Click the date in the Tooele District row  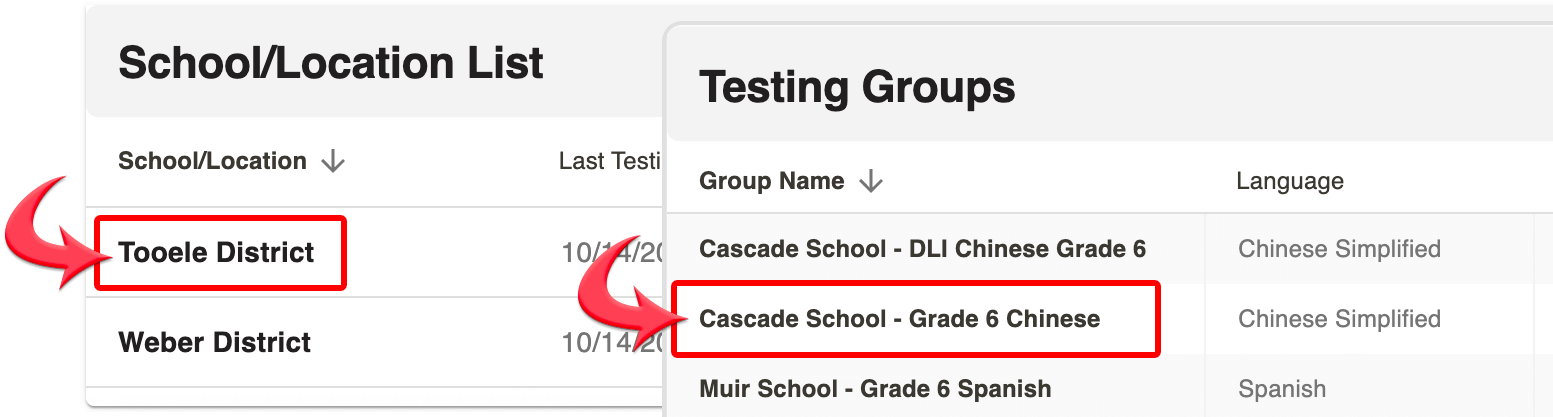612,253
